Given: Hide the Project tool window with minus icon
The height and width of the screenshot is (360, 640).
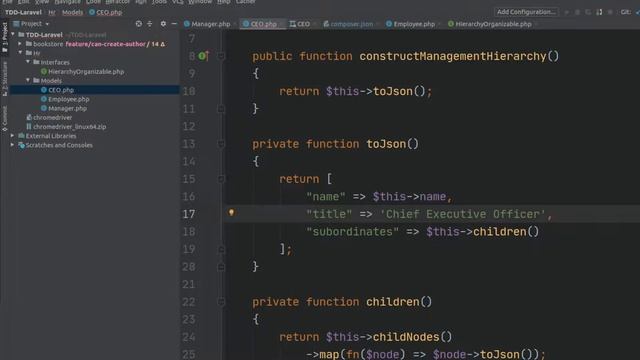Looking at the screenshot, I should (x=174, y=24).
